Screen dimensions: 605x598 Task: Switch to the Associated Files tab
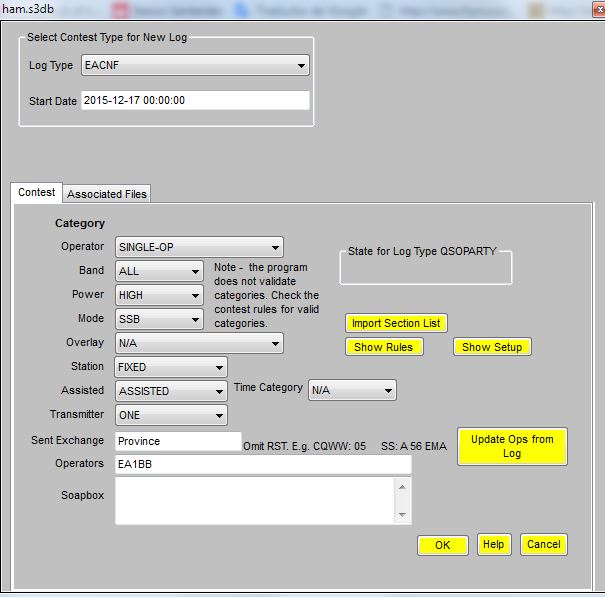pyautogui.click(x=107, y=193)
